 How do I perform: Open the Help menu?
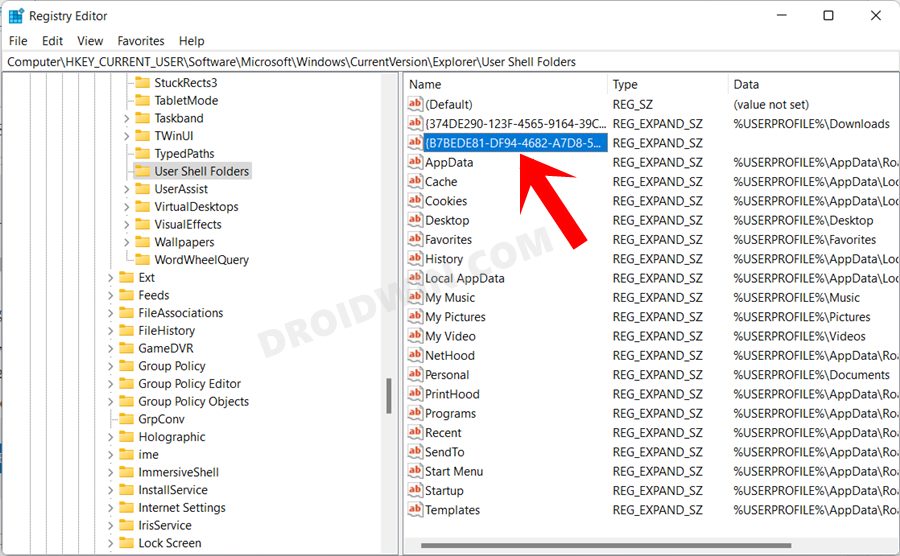pos(191,41)
